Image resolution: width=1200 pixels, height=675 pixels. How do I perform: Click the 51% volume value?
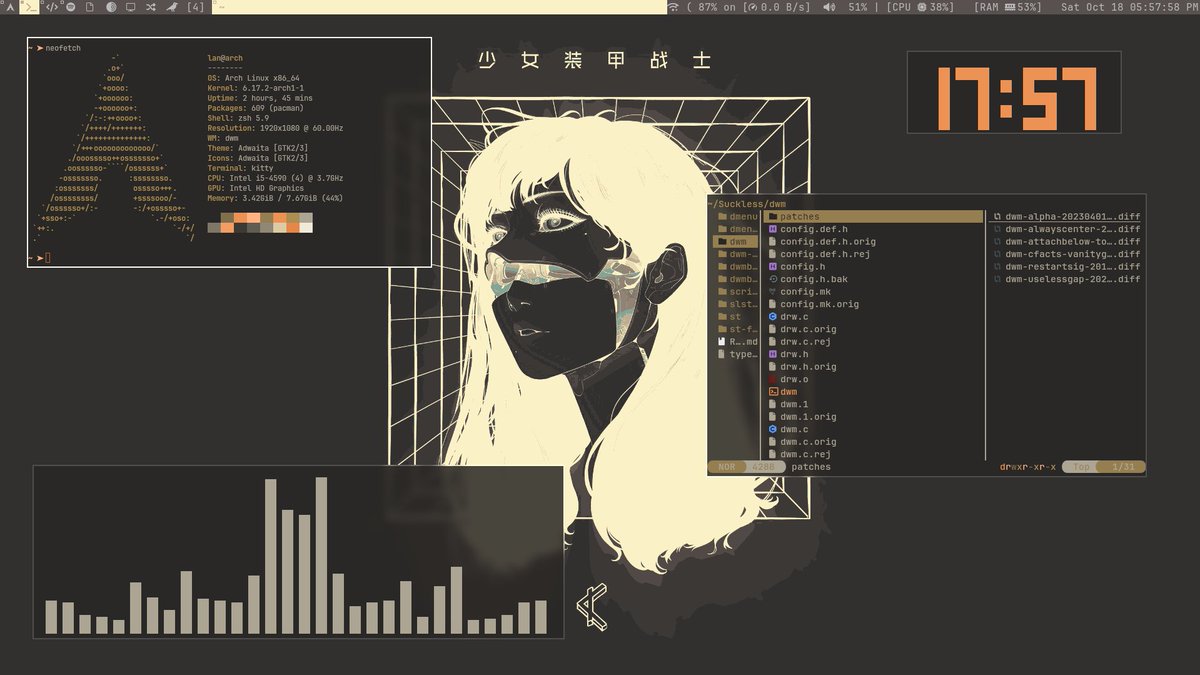point(858,7)
